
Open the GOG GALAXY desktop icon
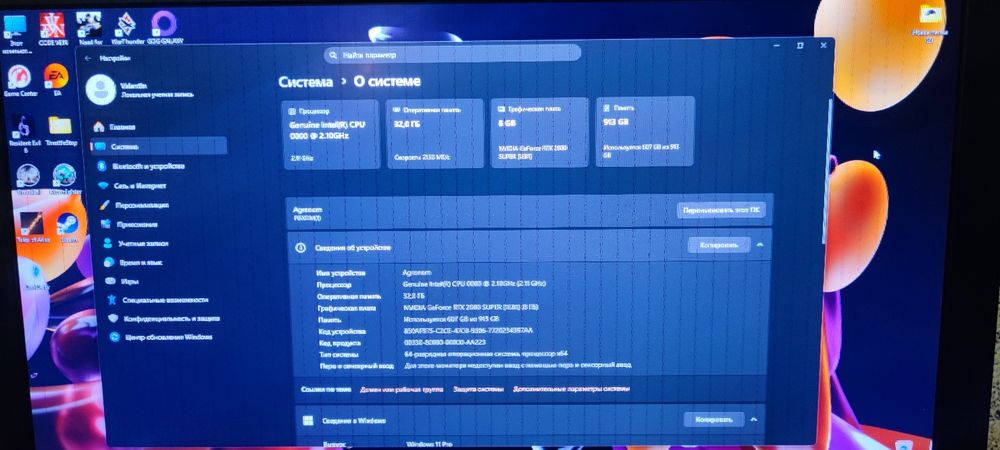[165, 28]
